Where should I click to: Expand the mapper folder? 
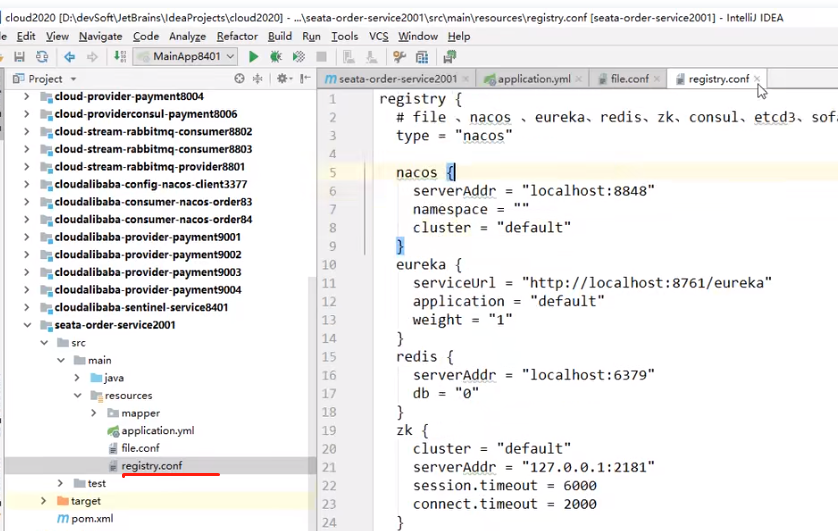tap(94, 413)
